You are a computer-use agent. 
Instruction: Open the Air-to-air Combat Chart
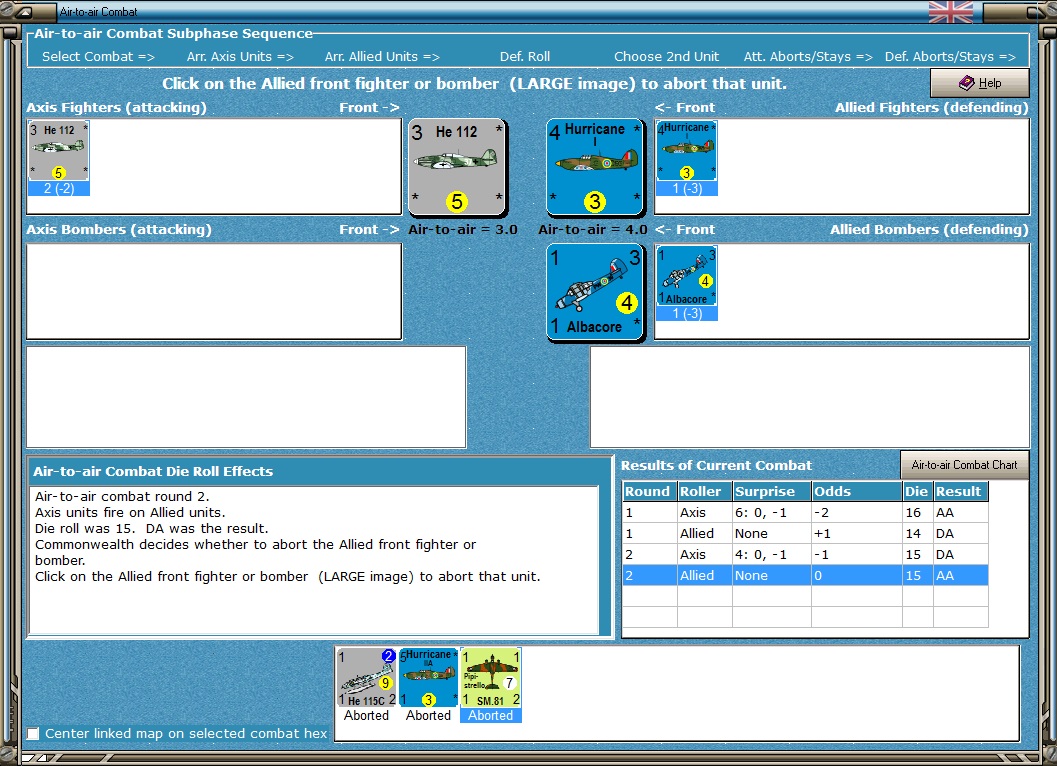click(x=964, y=465)
